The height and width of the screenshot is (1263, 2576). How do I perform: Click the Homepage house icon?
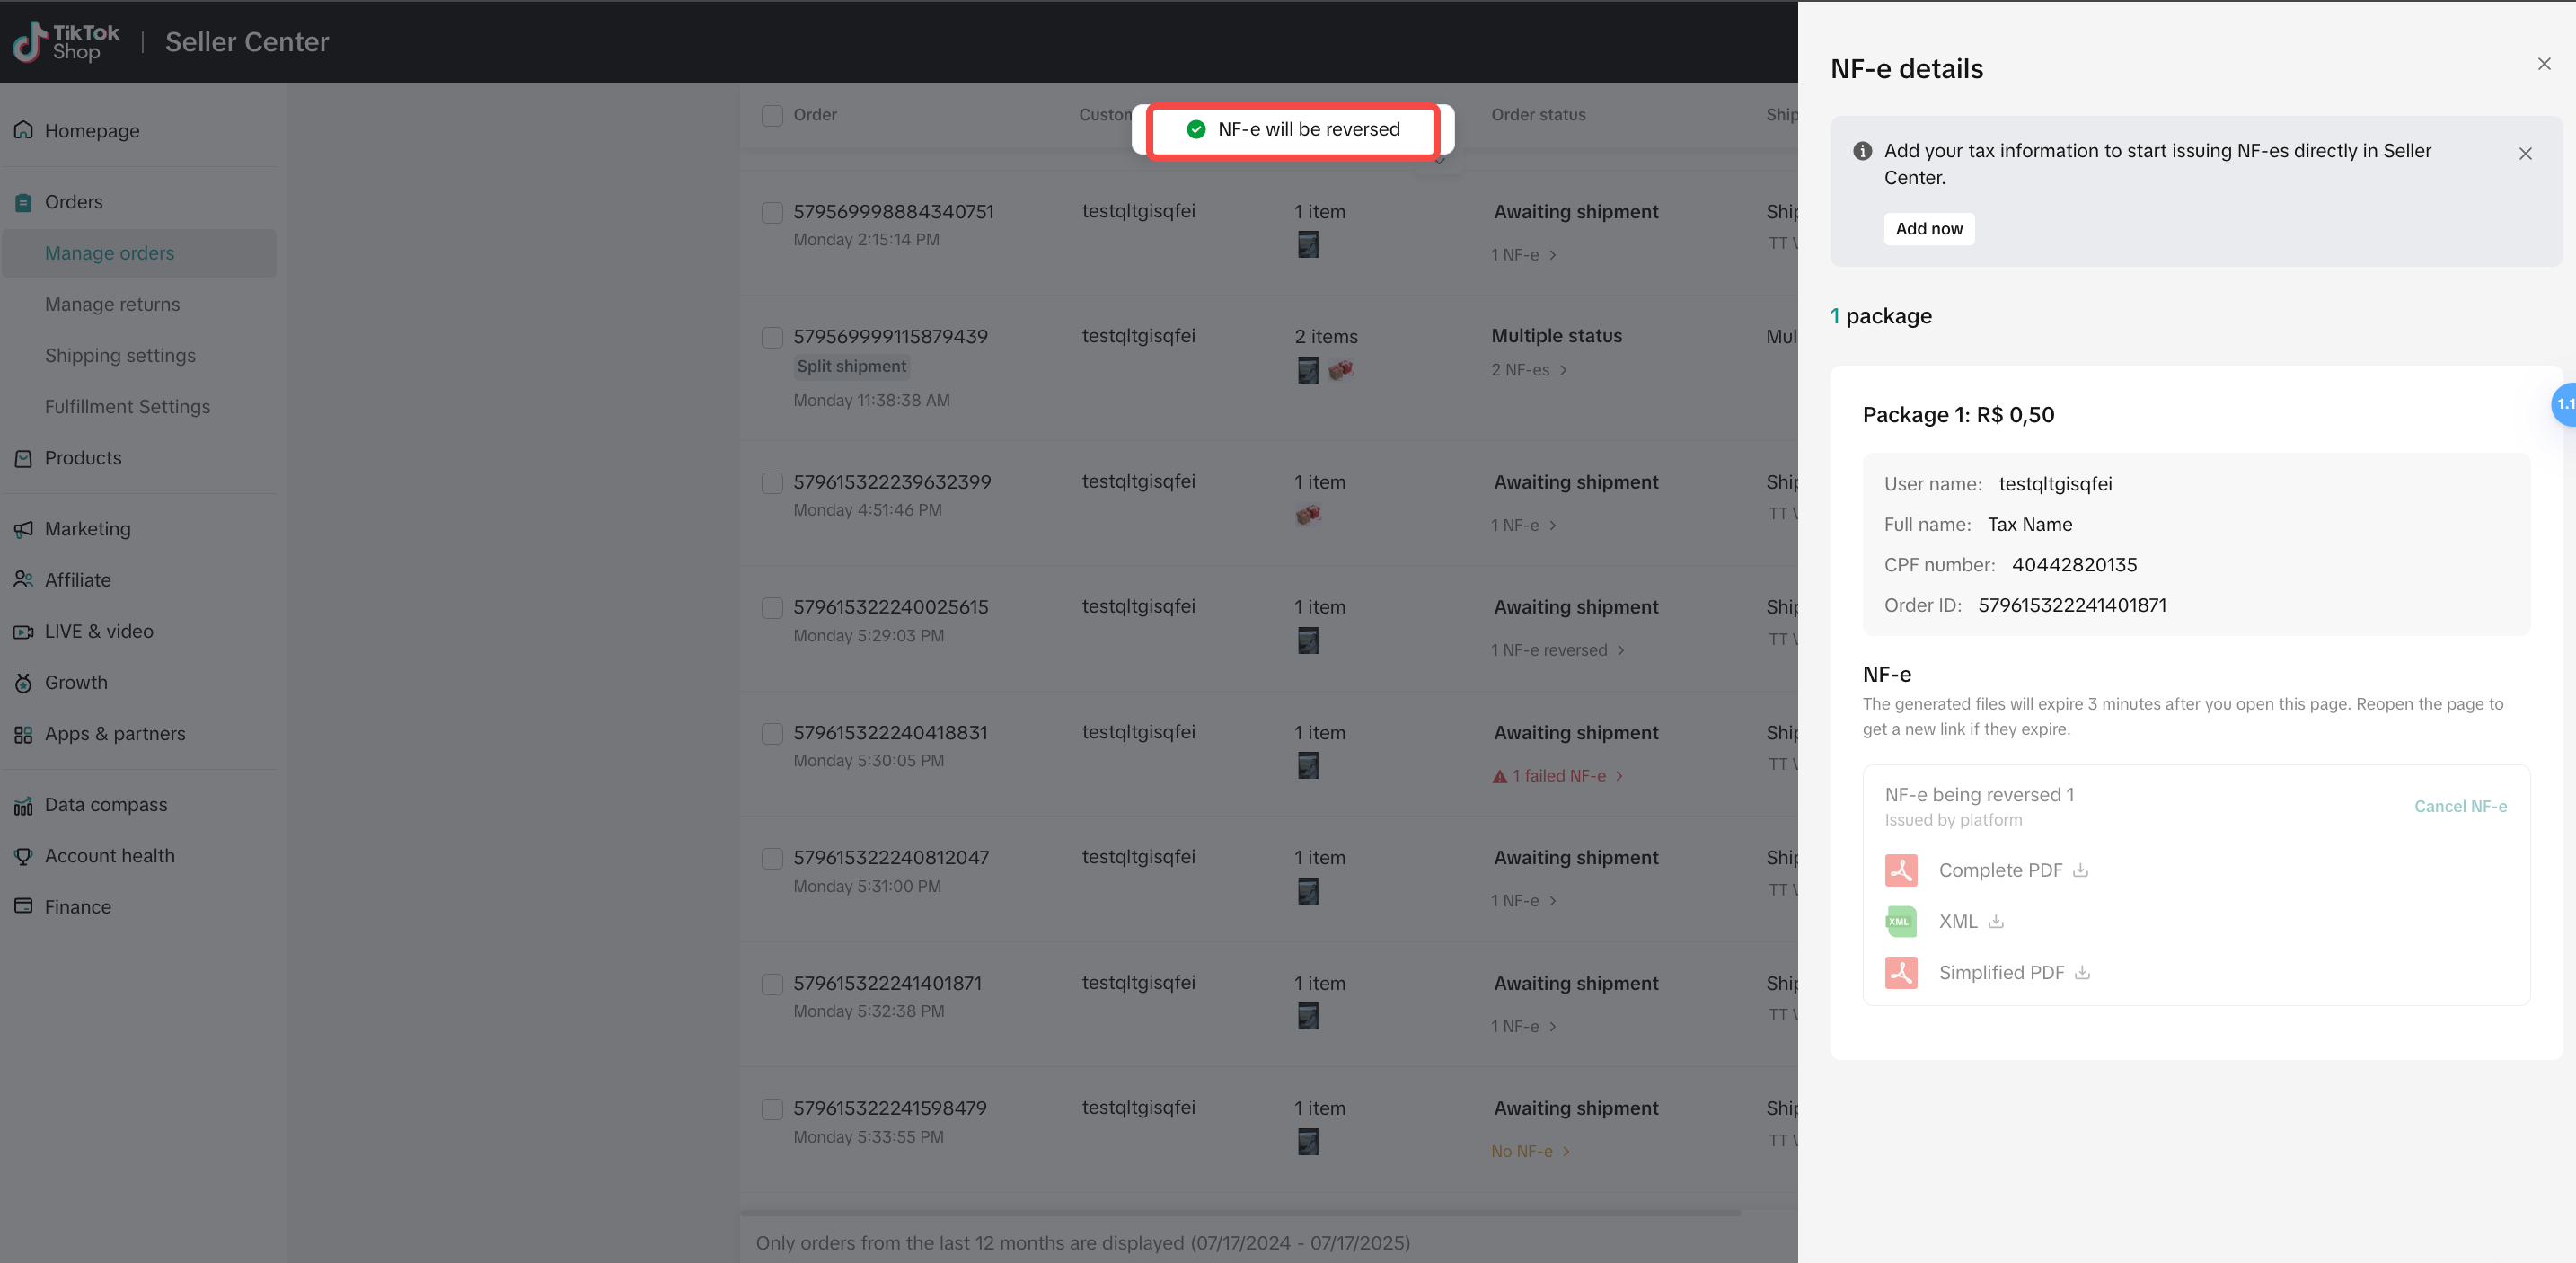click(x=23, y=130)
